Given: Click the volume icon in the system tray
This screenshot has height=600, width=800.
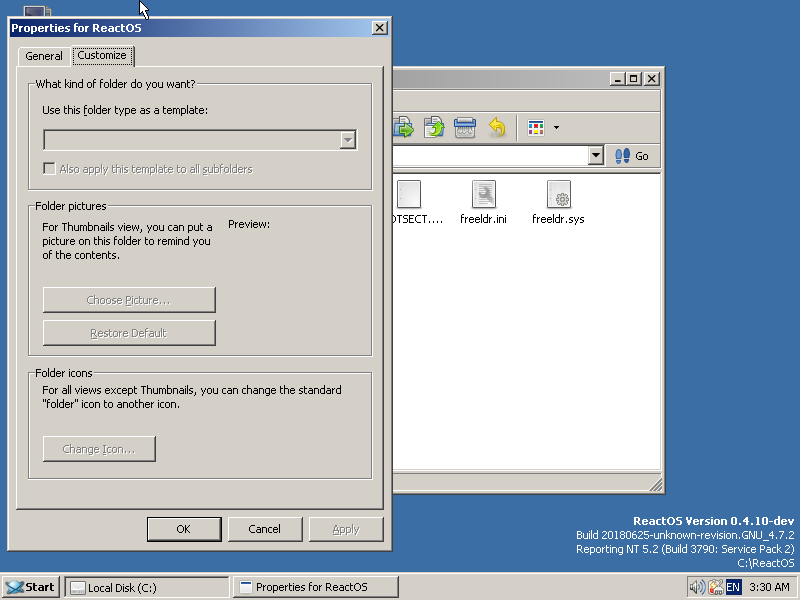Looking at the screenshot, I should coord(698,587).
